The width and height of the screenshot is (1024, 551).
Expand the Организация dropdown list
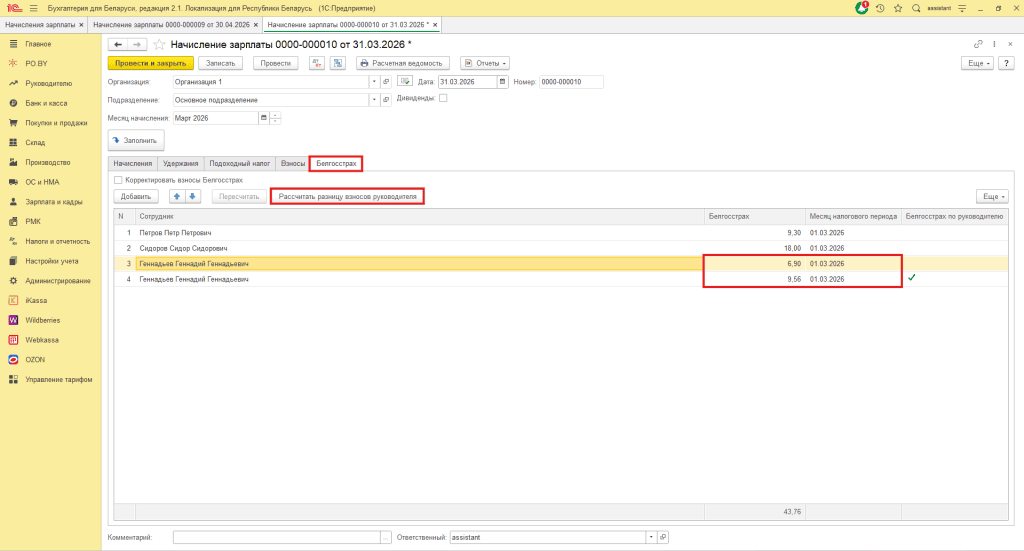(x=374, y=82)
